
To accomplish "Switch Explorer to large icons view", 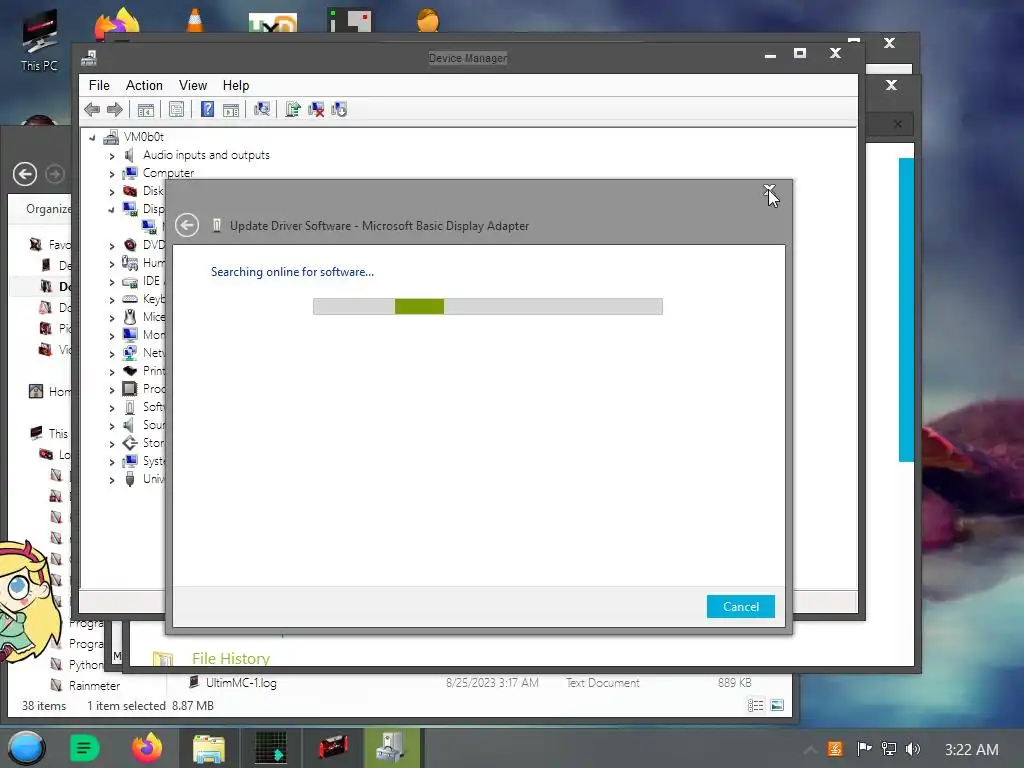I will click(777, 705).
